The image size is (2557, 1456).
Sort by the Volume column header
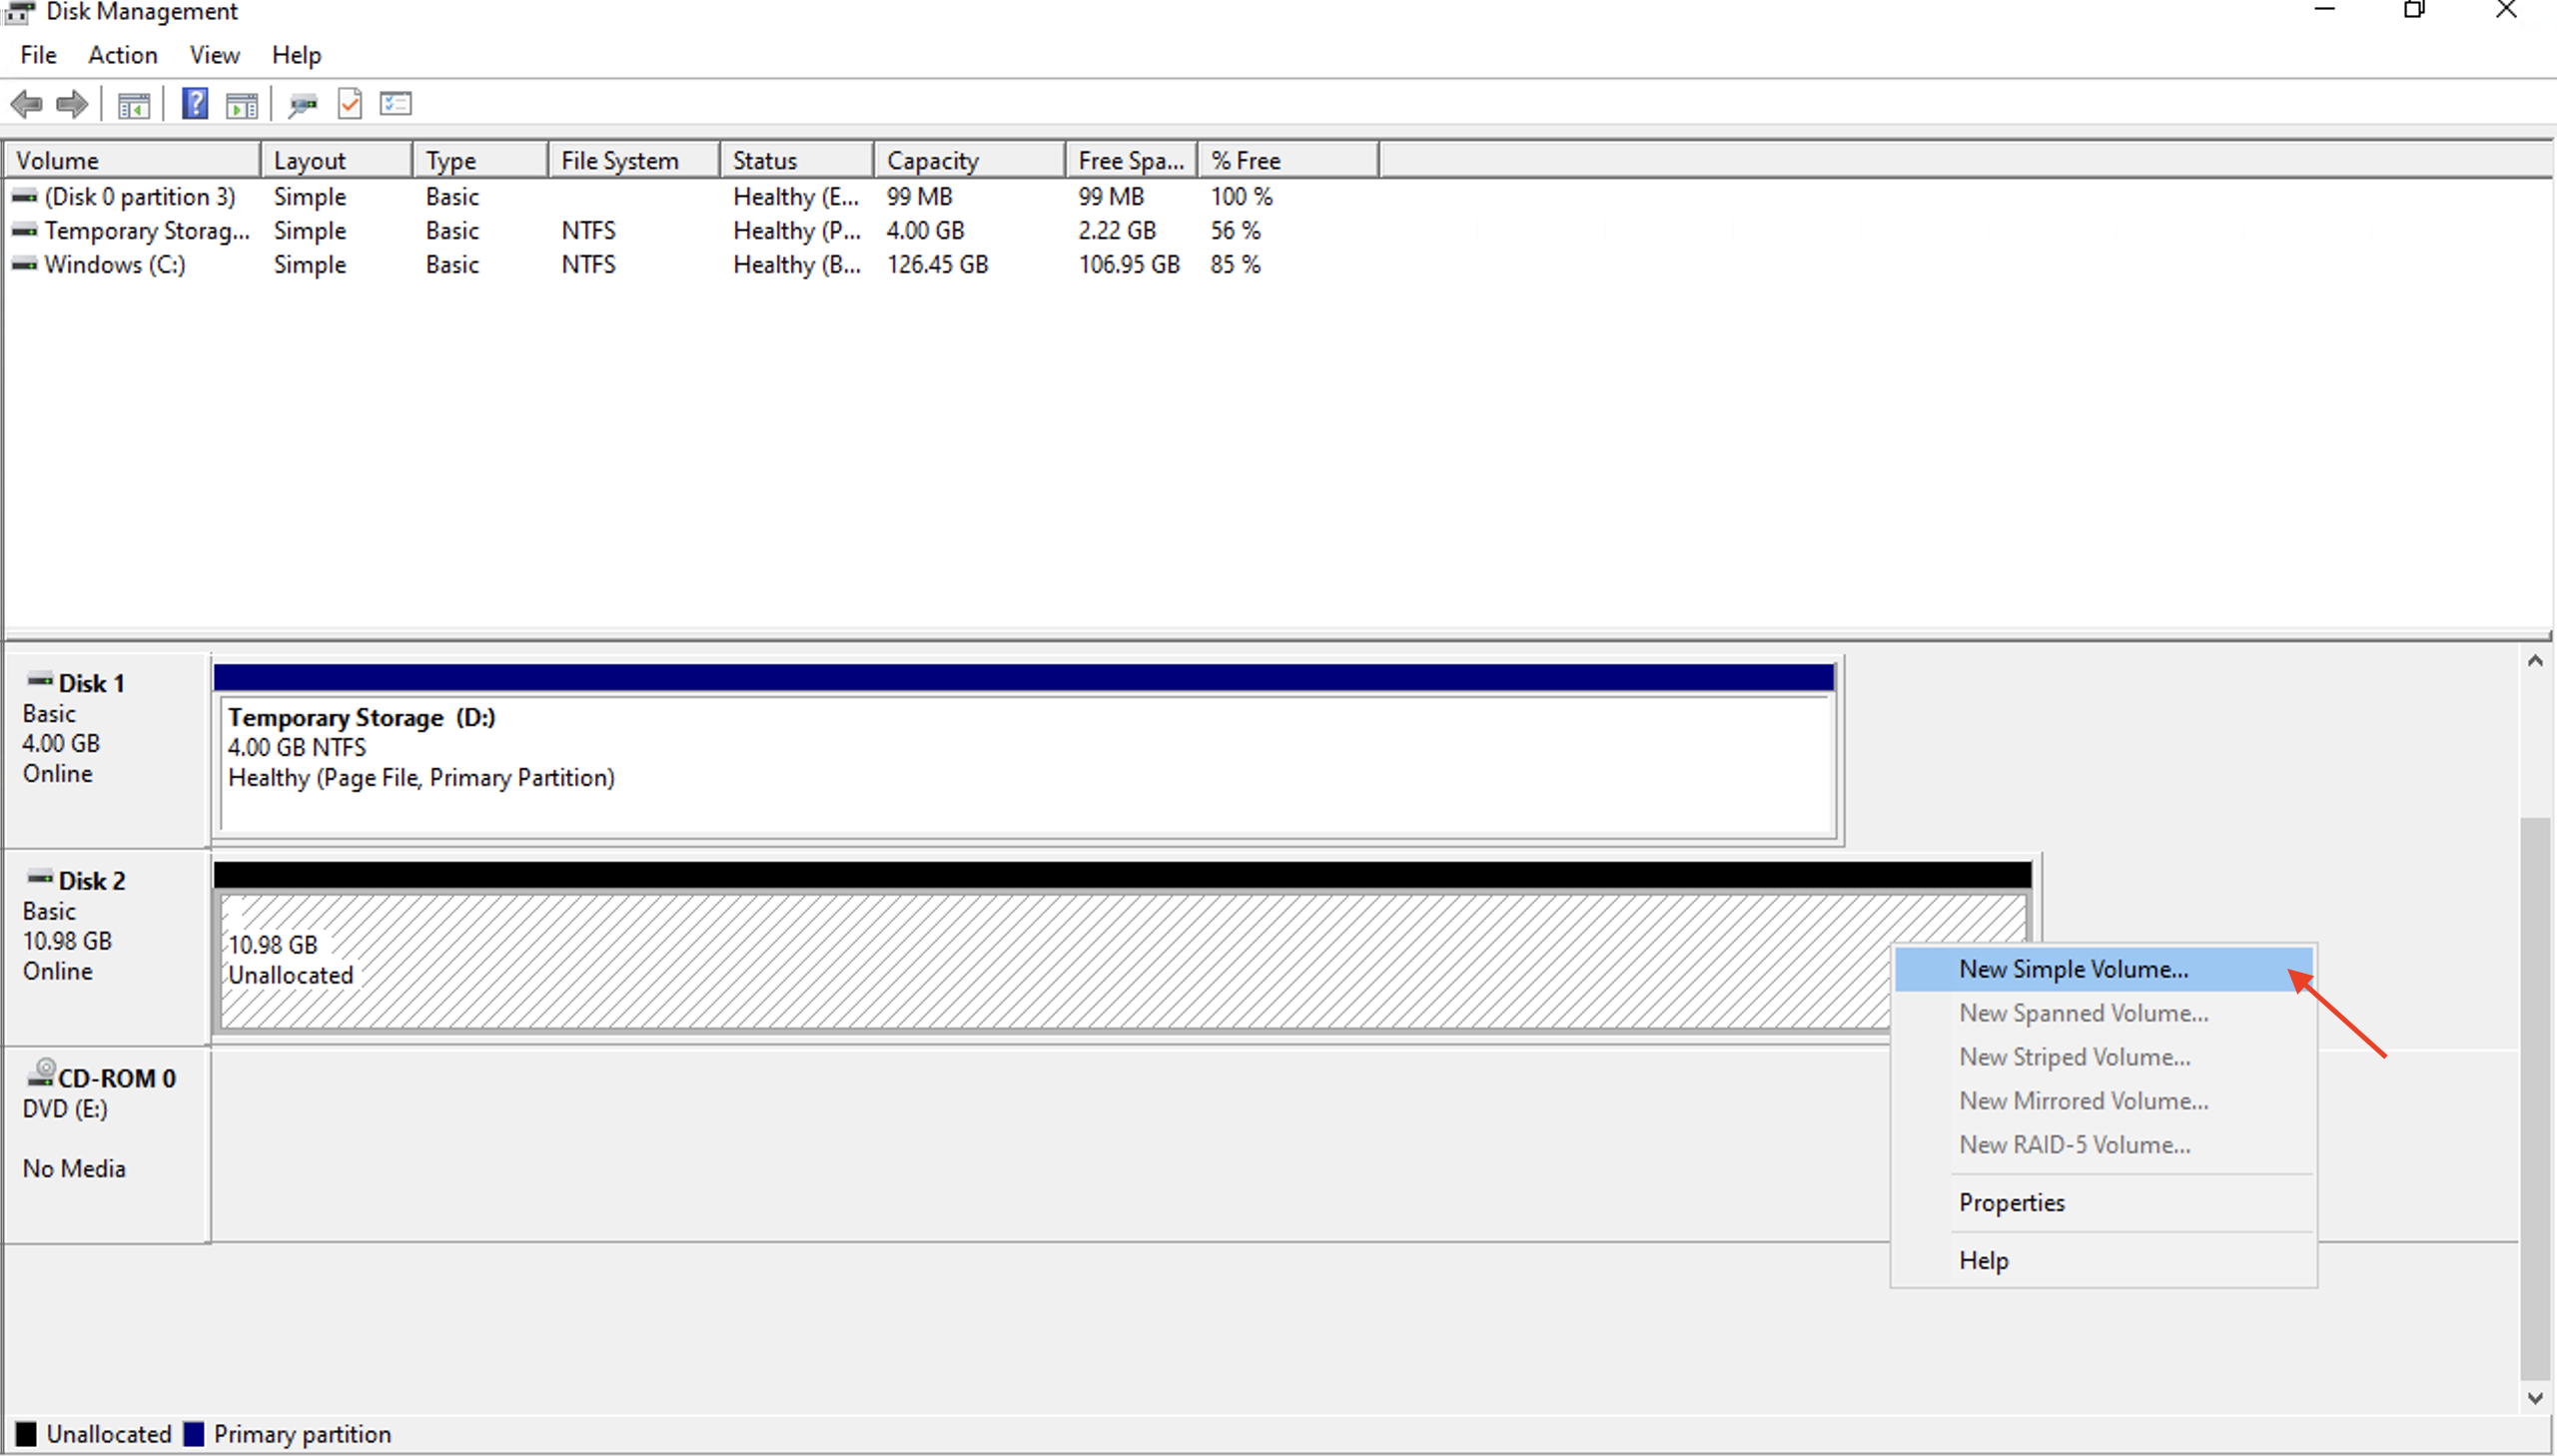coord(133,161)
